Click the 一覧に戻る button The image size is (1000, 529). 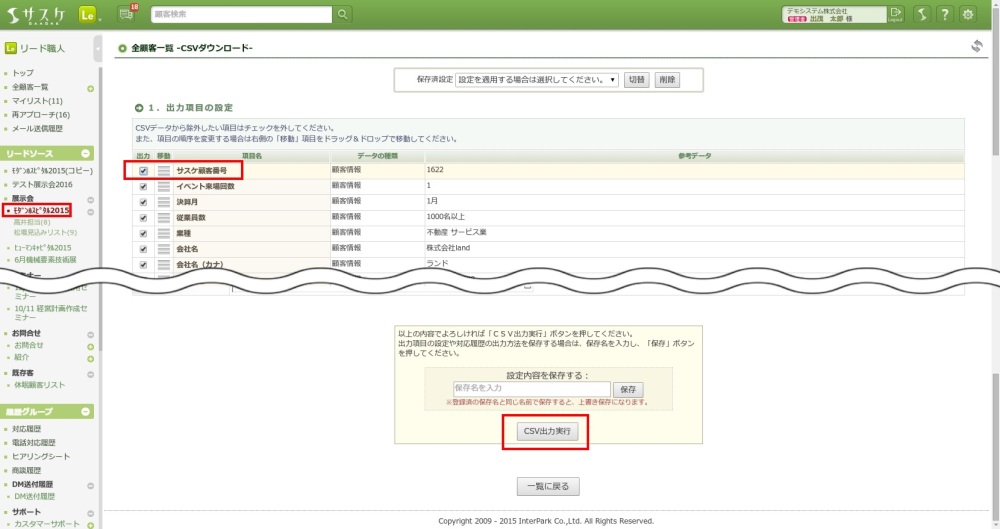pos(548,486)
